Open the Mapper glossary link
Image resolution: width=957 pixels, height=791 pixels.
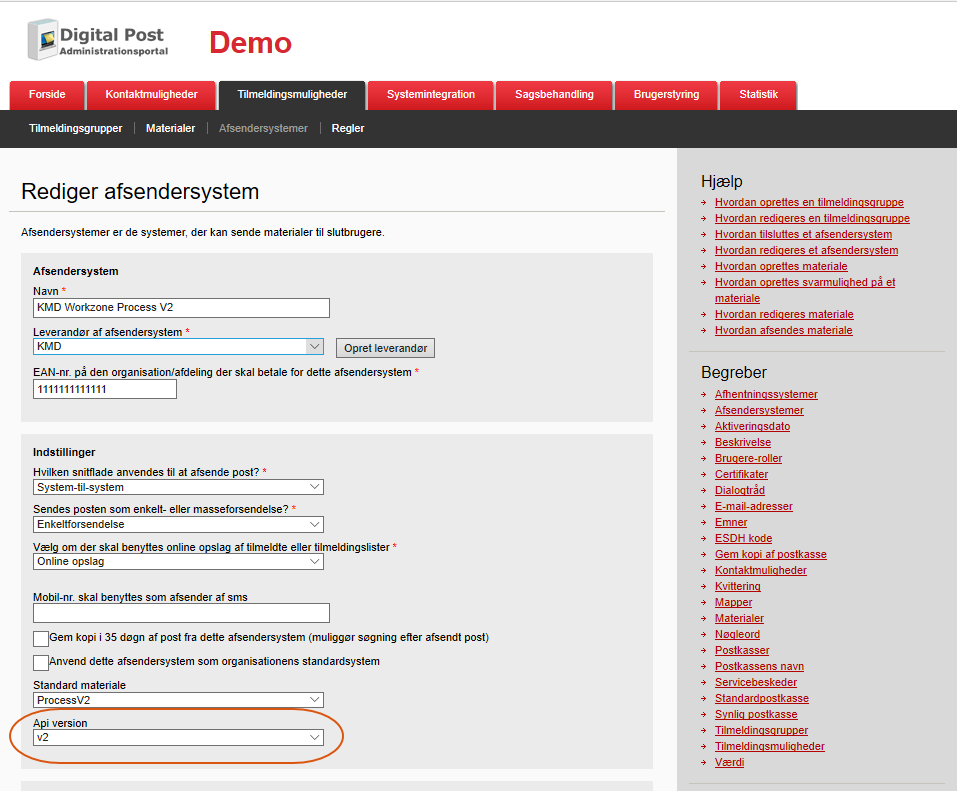734,602
